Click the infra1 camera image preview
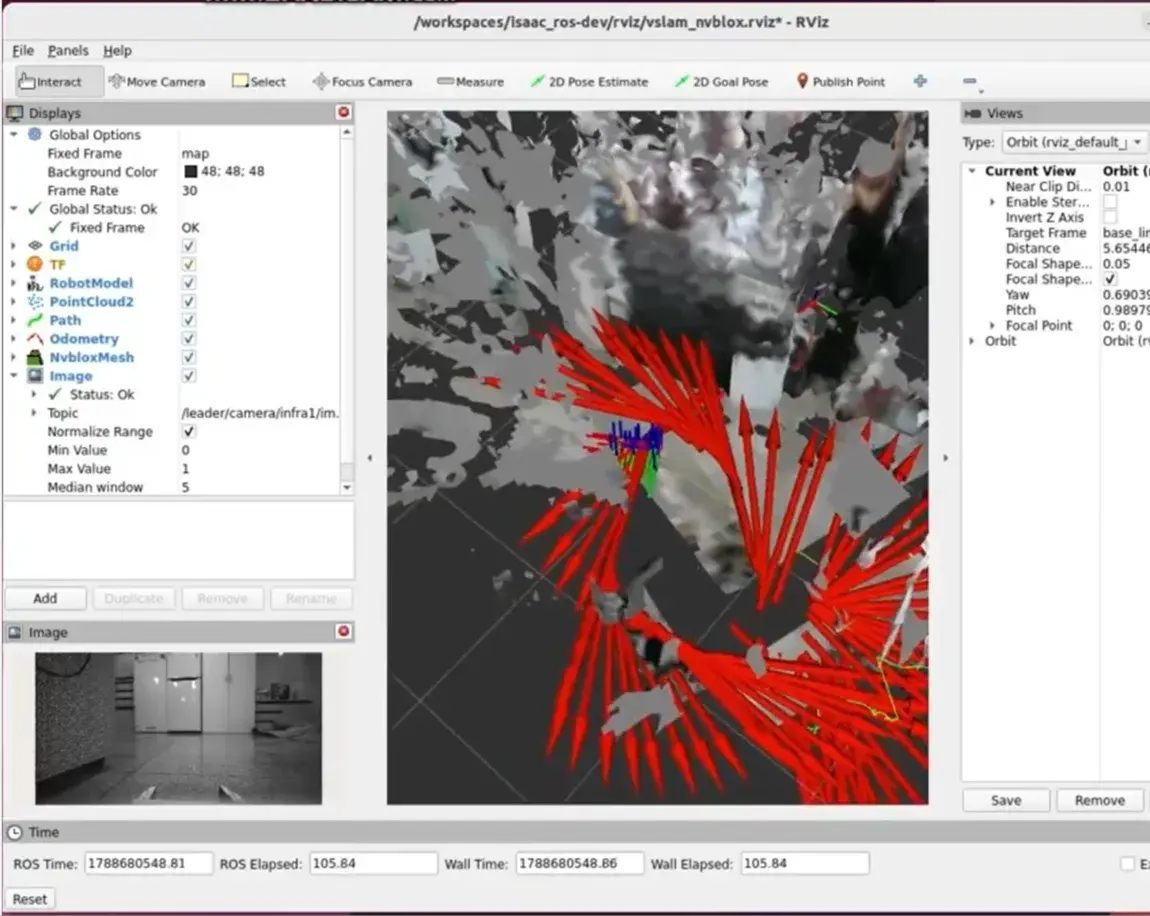 pyautogui.click(x=178, y=728)
